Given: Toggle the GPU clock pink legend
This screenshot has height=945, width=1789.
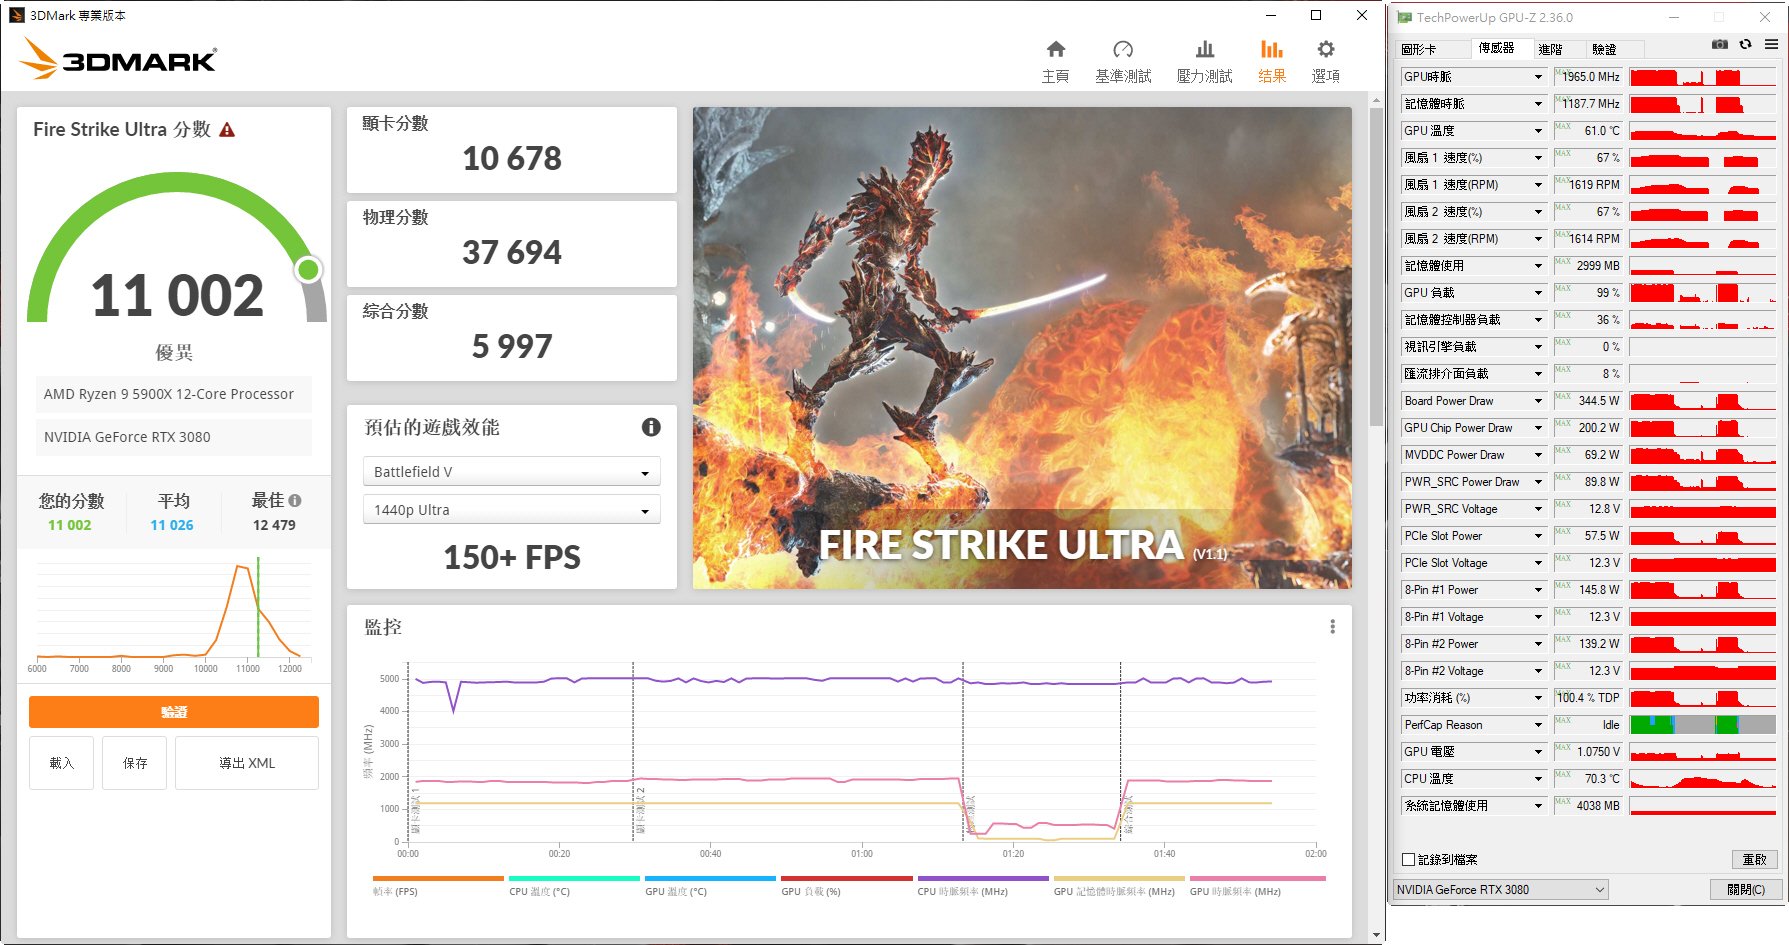Looking at the screenshot, I should coord(1257,885).
